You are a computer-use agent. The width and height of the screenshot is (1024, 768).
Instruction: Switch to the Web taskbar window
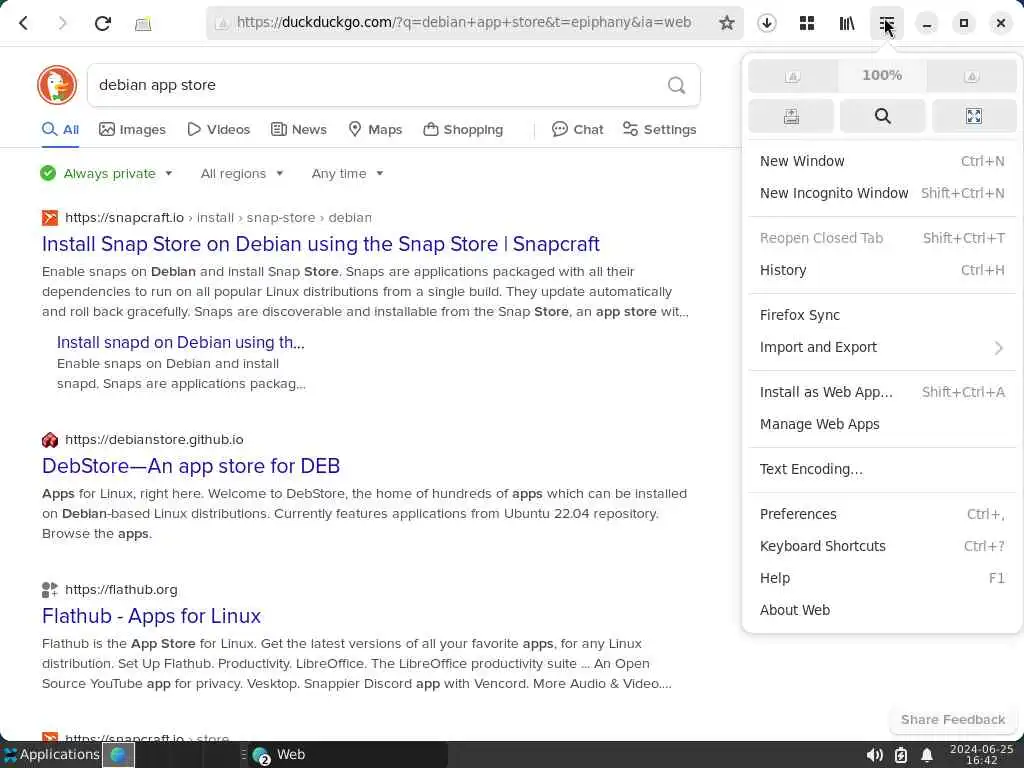coord(346,755)
